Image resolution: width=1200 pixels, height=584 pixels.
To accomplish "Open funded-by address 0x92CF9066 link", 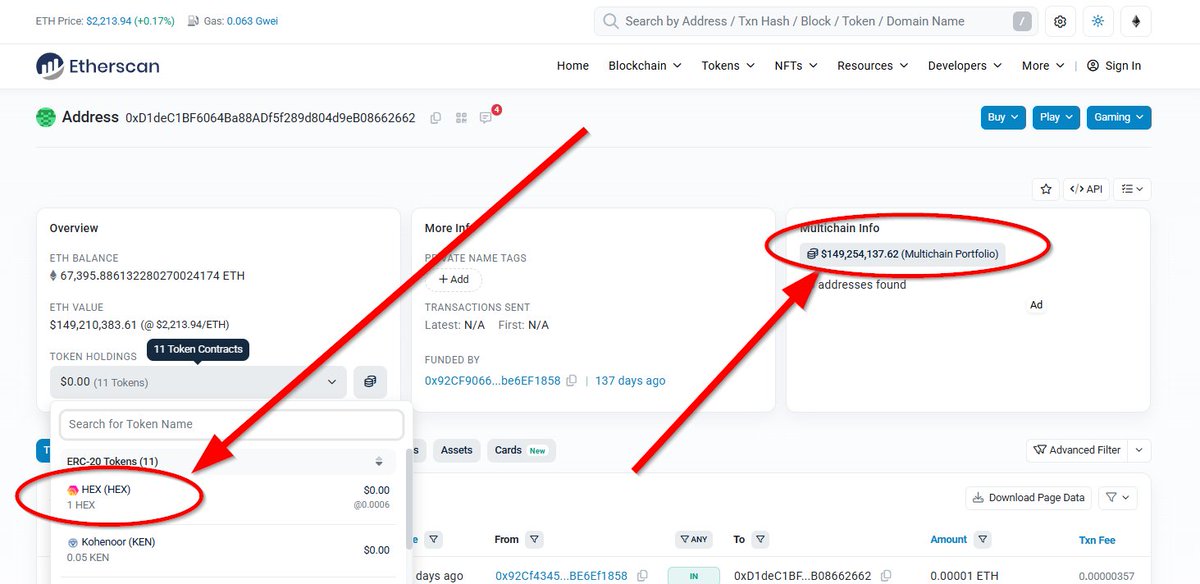I will pyautogui.click(x=492, y=381).
